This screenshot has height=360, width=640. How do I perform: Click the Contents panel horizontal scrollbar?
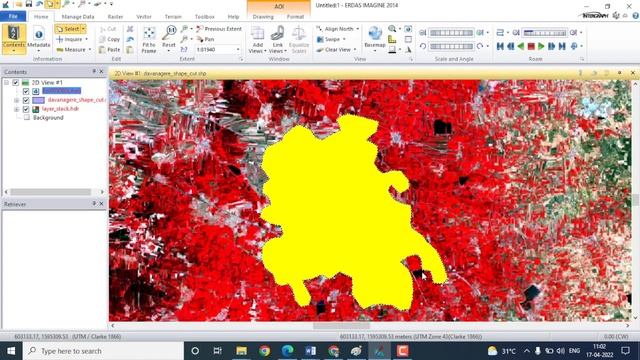[x=51, y=192]
